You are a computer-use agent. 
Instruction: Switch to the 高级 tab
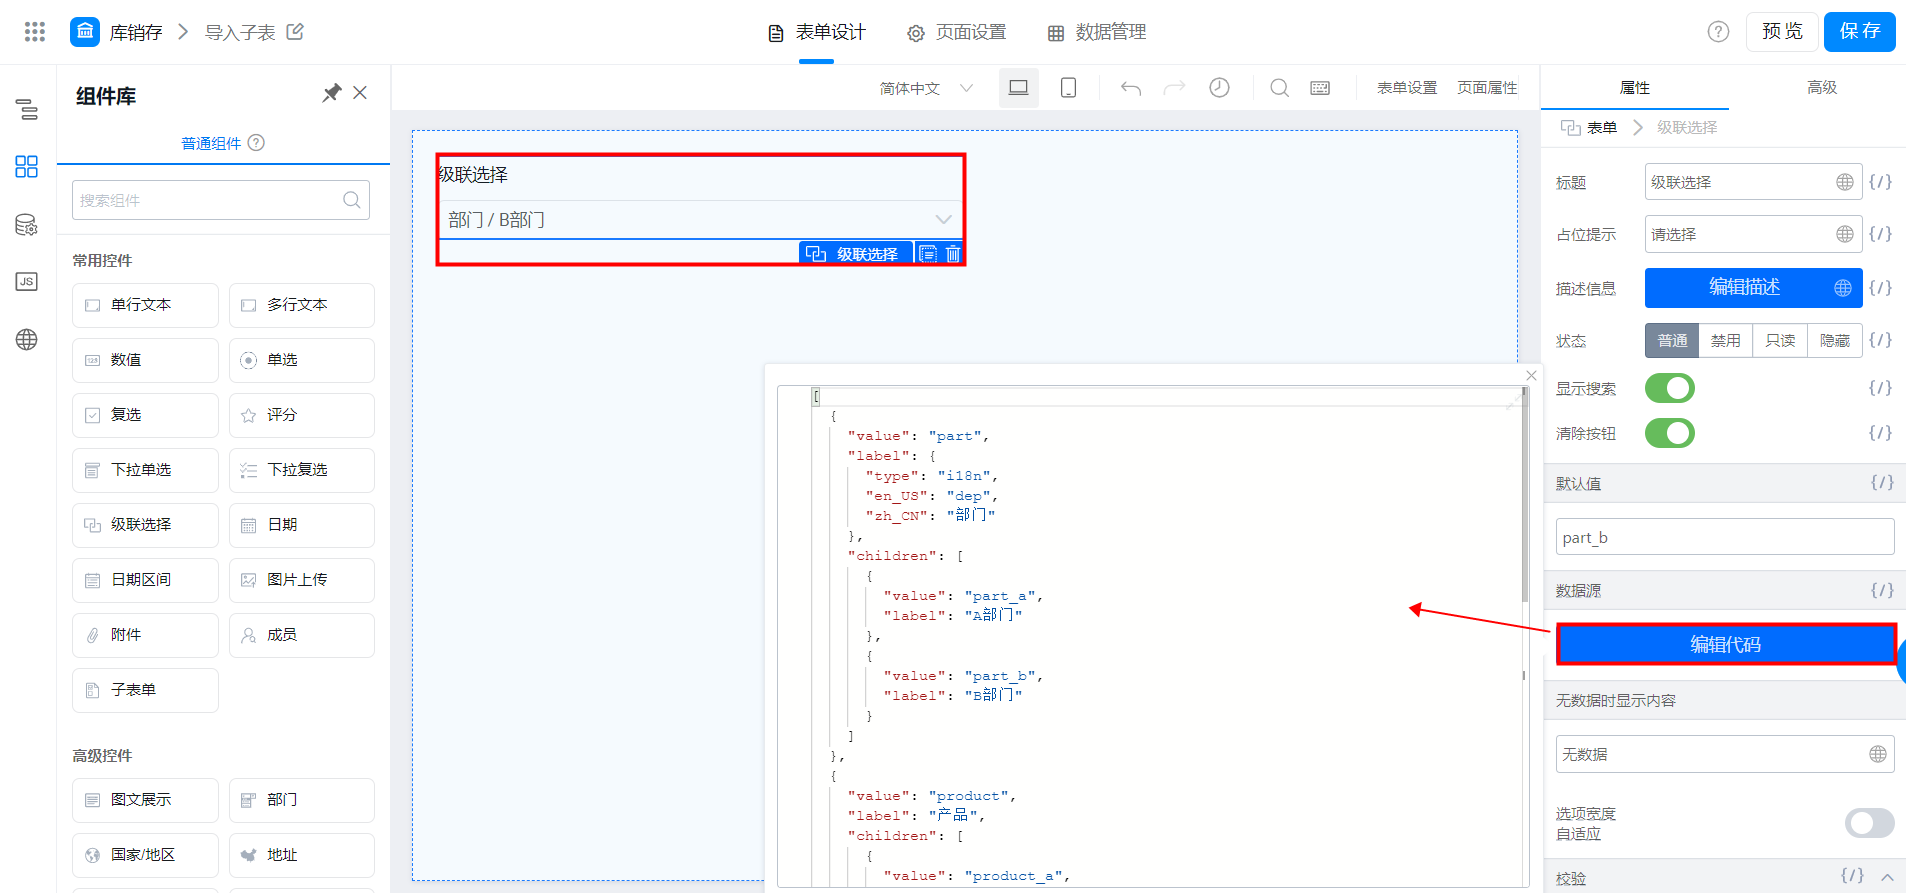1822,87
